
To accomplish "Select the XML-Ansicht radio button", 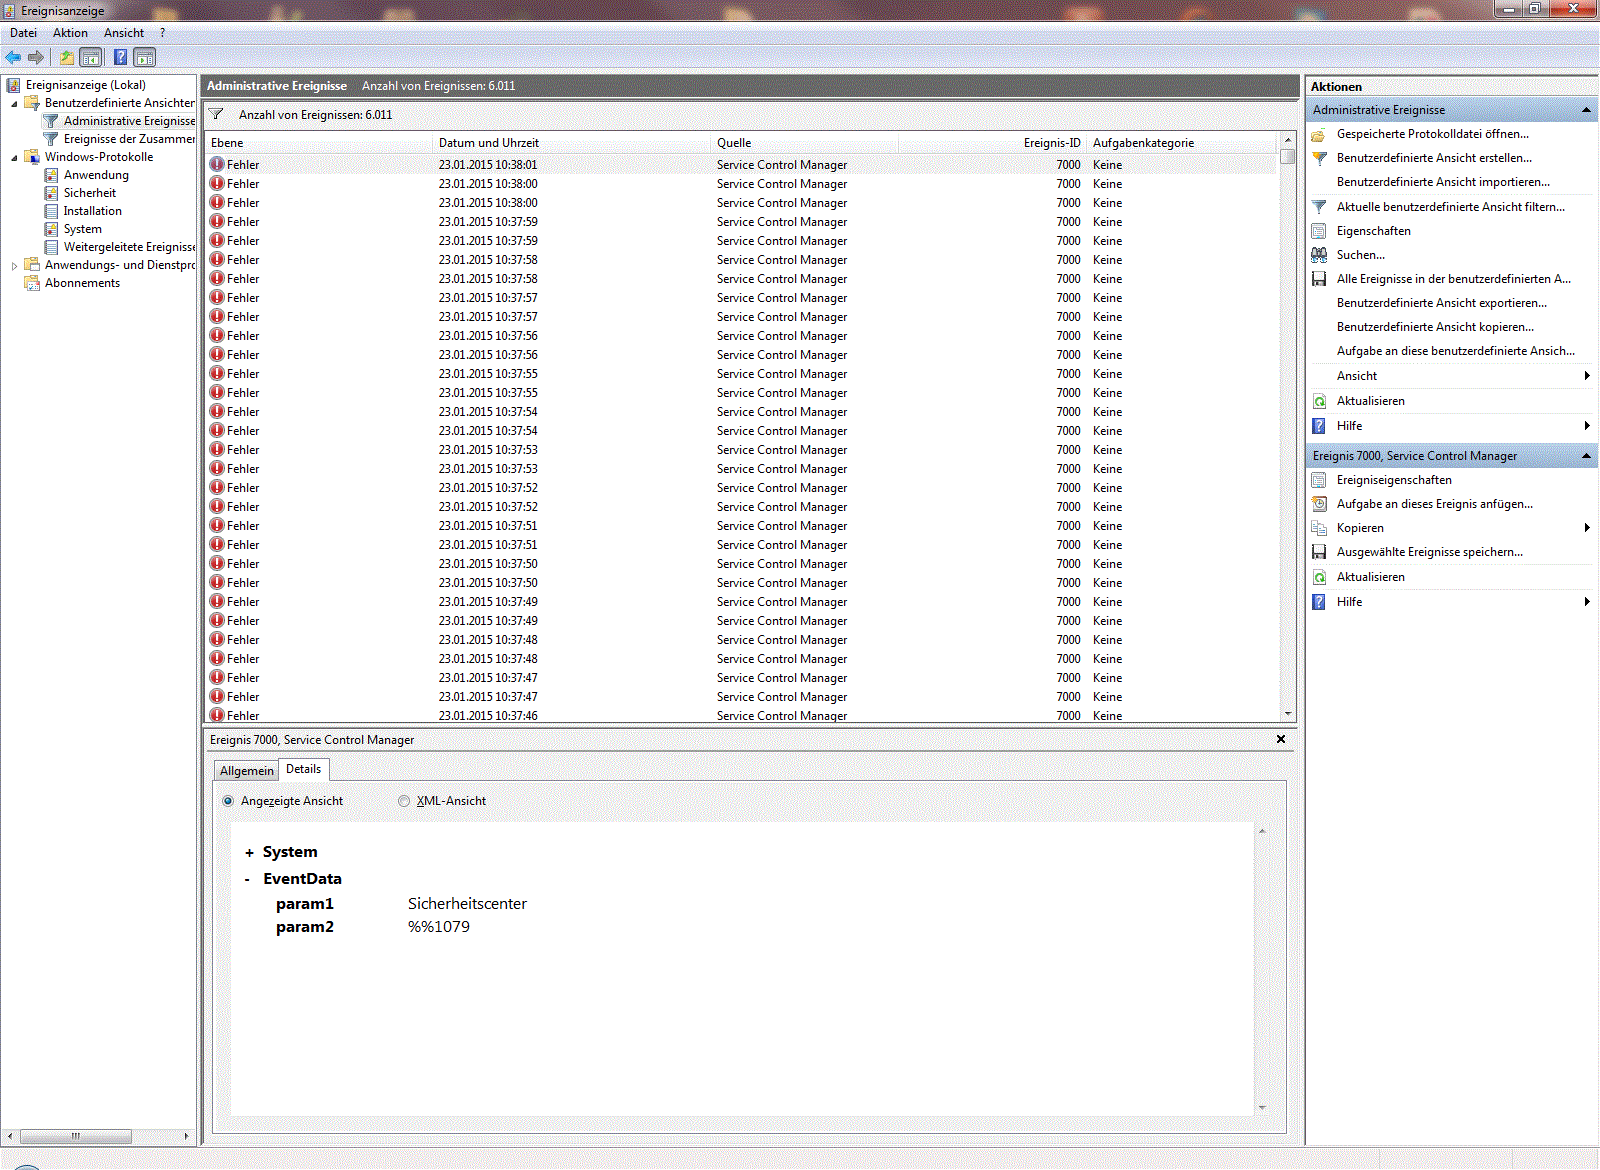I will (404, 801).
